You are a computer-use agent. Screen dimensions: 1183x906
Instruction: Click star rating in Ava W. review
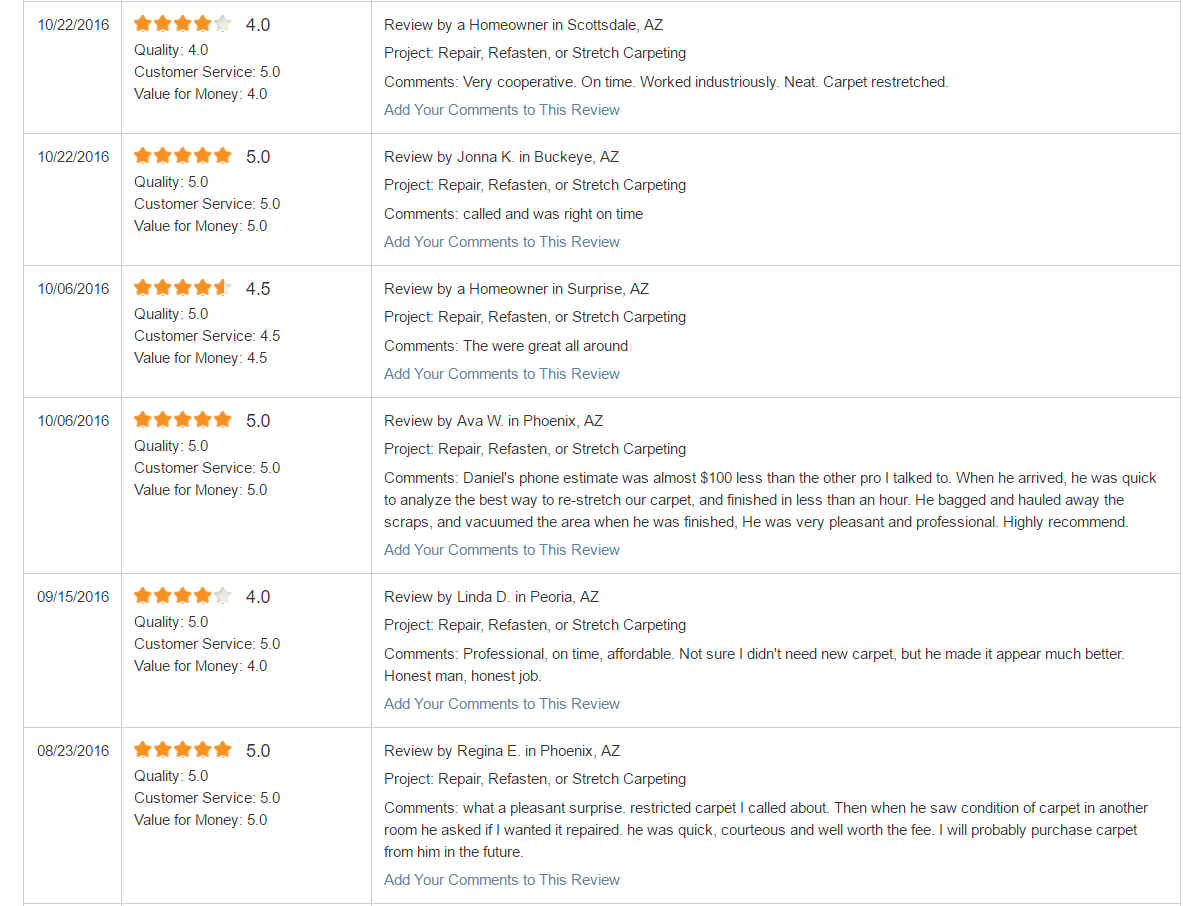click(x=183, y=420)
